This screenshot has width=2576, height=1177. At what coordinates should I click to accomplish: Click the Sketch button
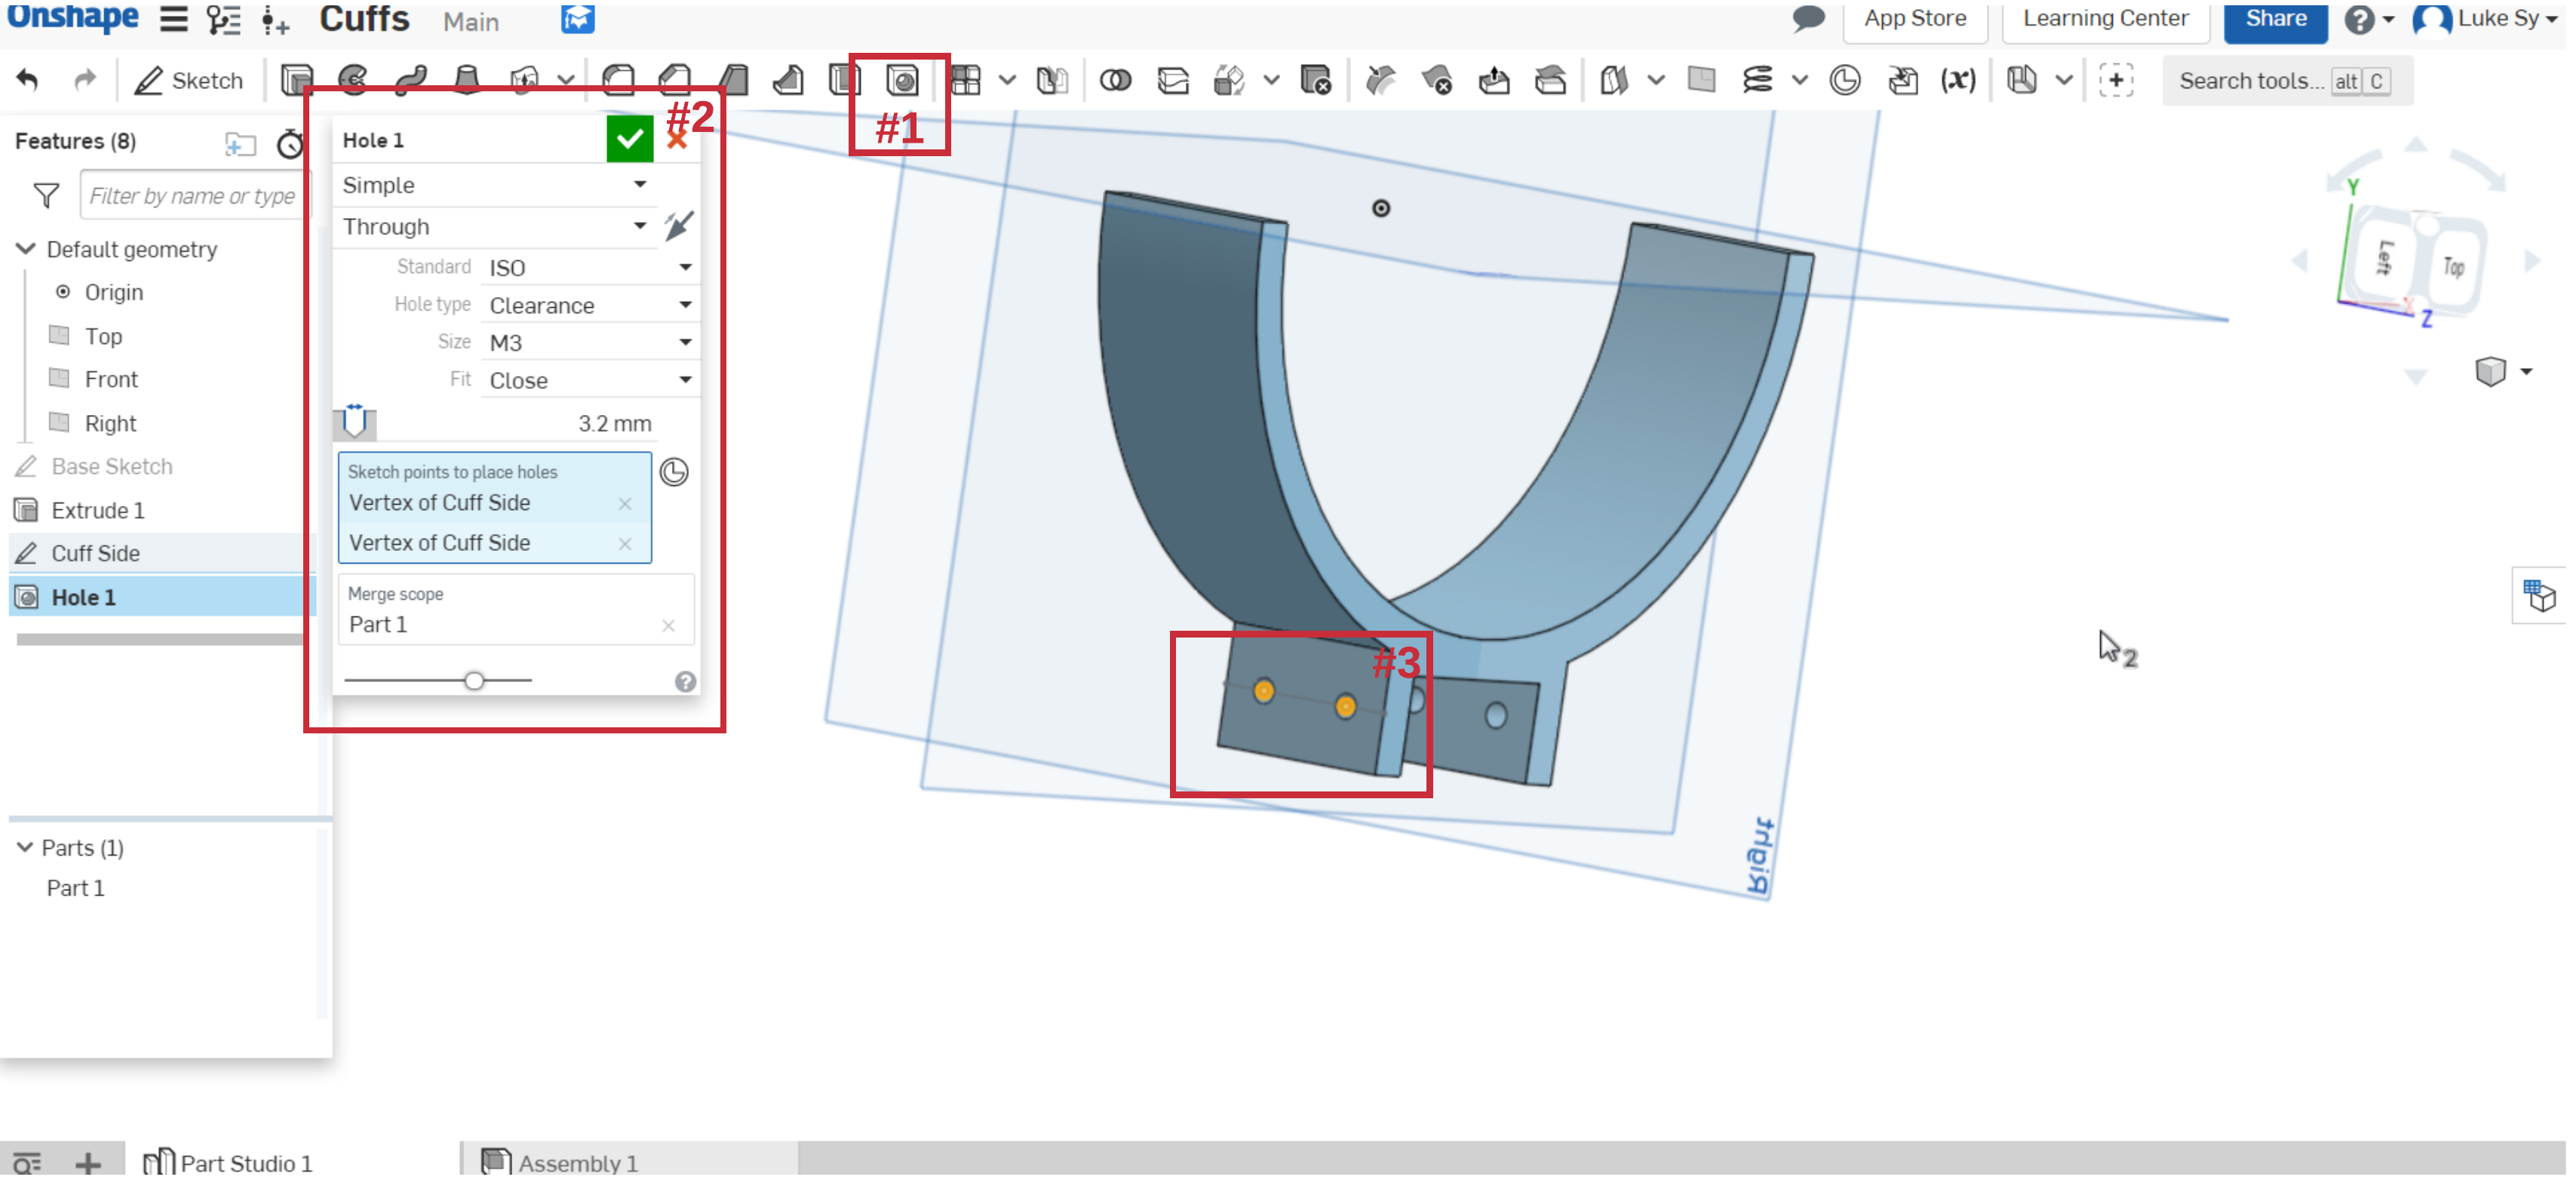(x=189, y=80)
